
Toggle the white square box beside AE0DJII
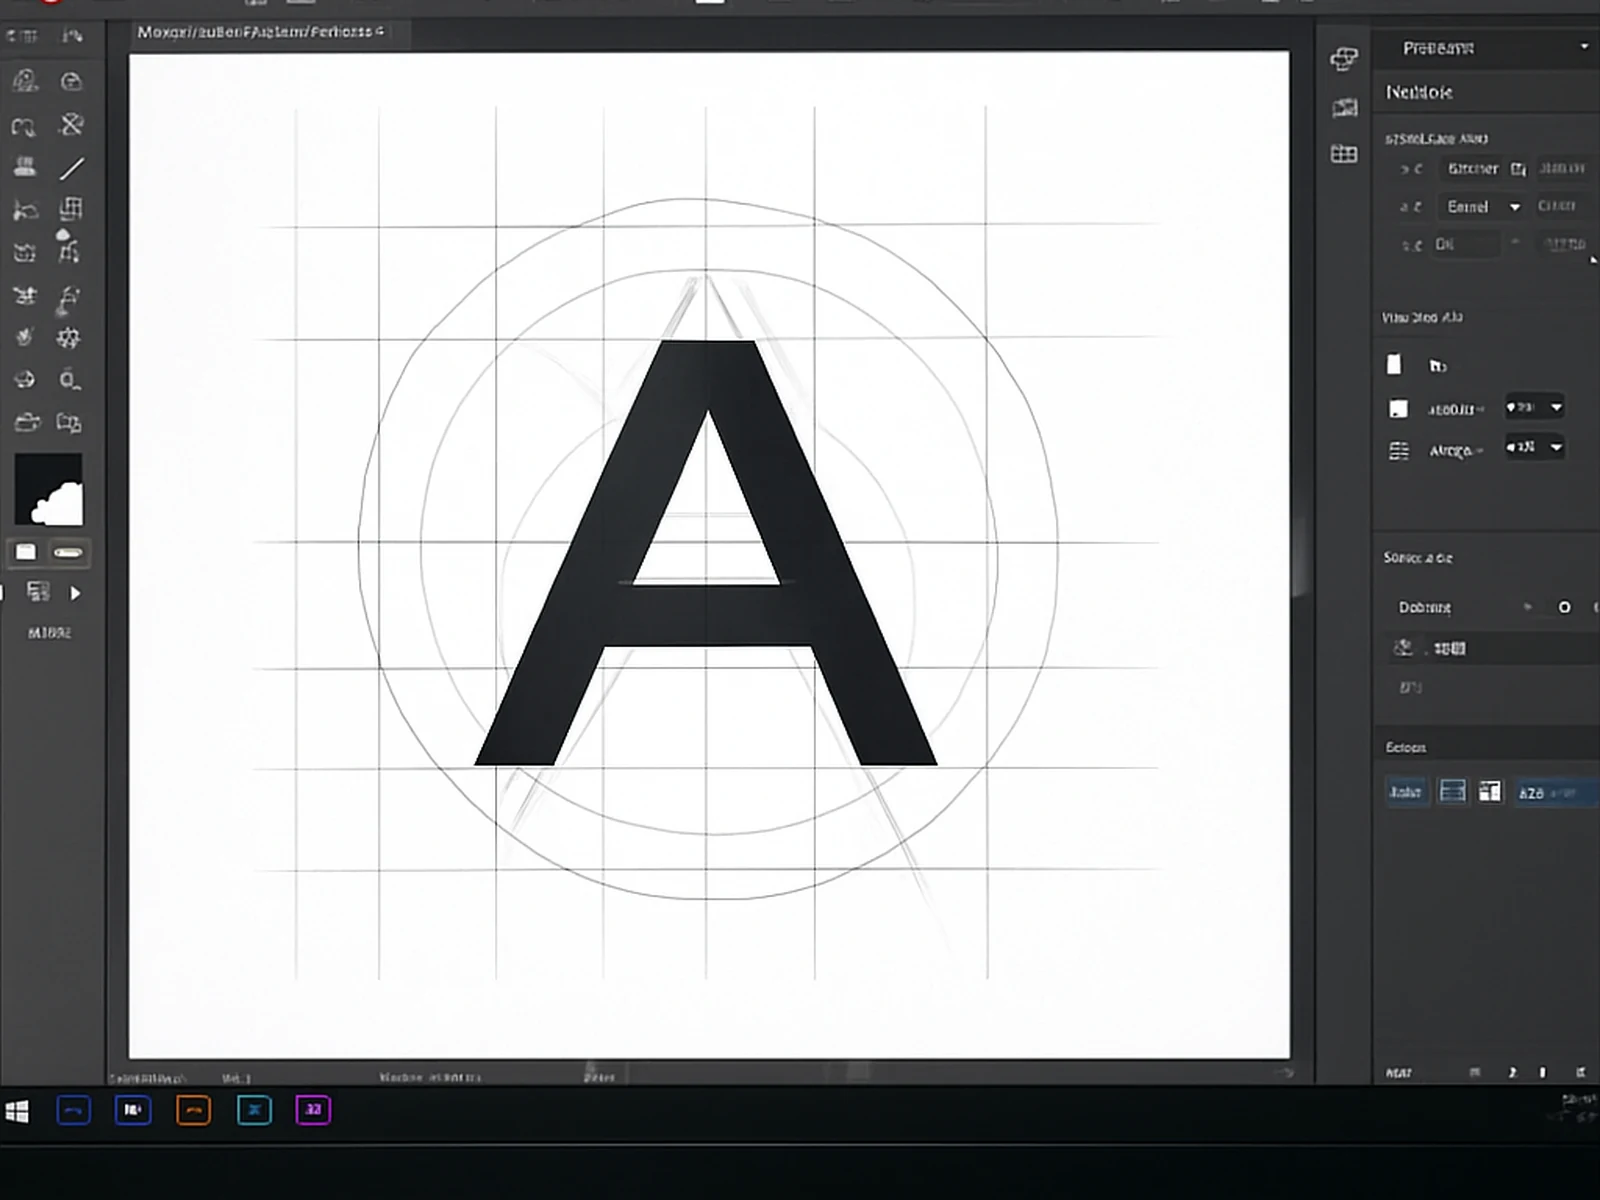point(1398,409)
